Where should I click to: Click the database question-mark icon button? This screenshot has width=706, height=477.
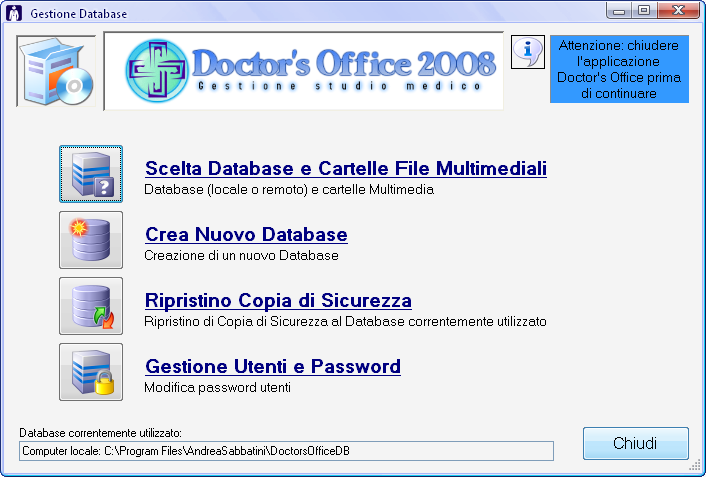pos(91,174)
